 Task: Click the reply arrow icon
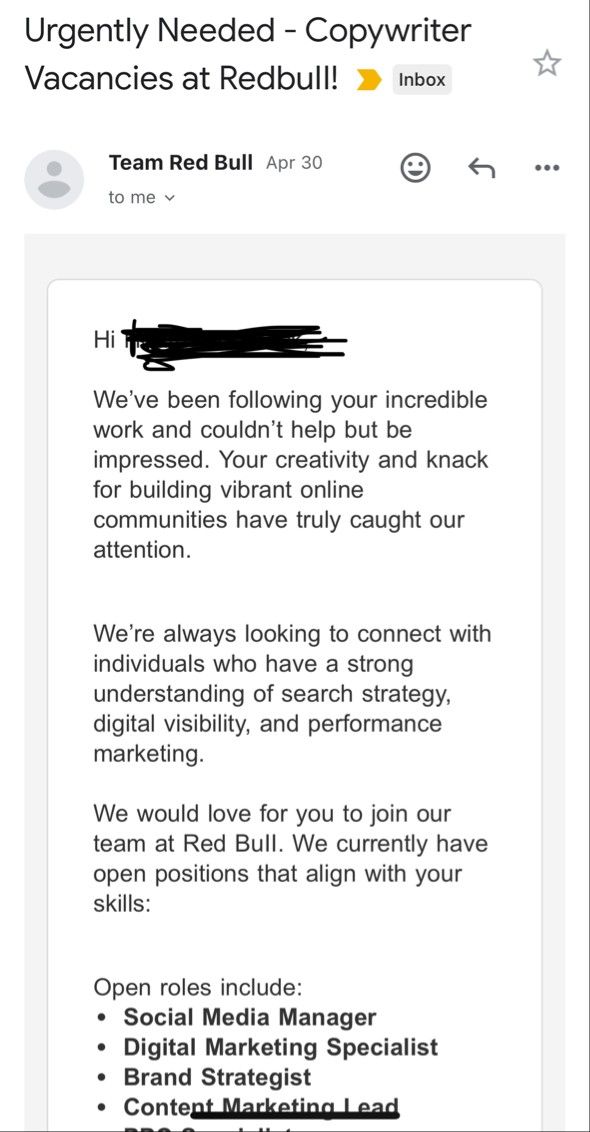(481, 167)
